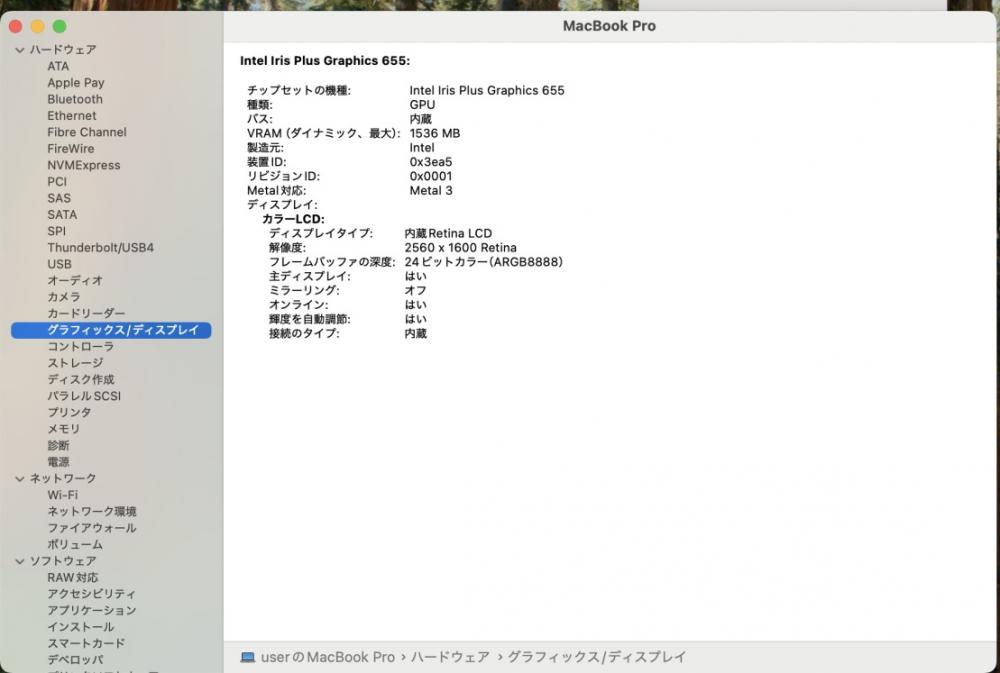This screenshot has width=1000, height=673.
Task: Click the ミラーリング value オフ
Action: pyautogui.click(x=415, y=290)
